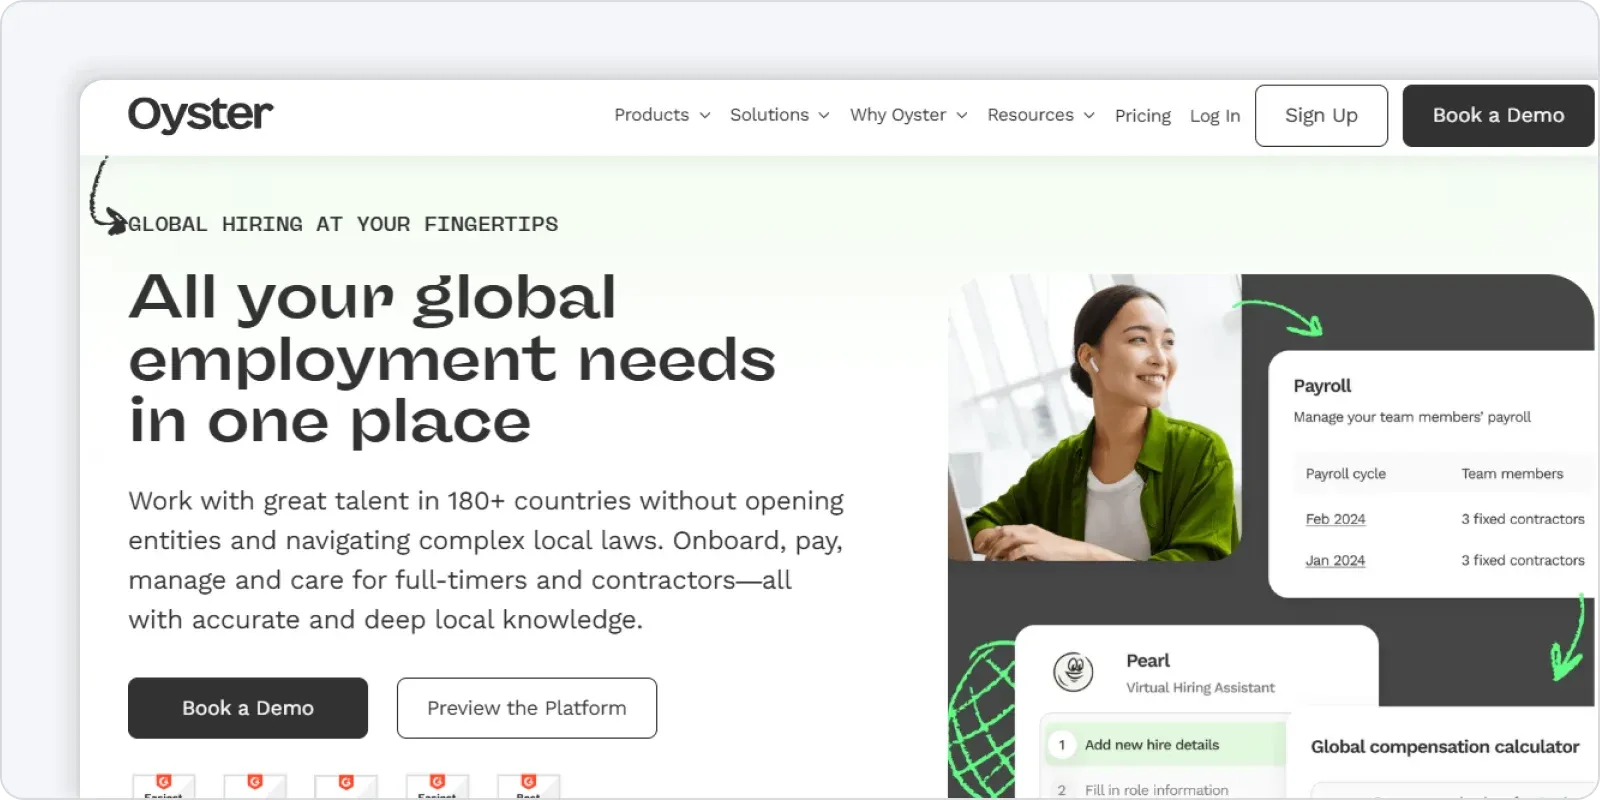Expand the Why Oyster chevron arrow

[x=962, y=116]
